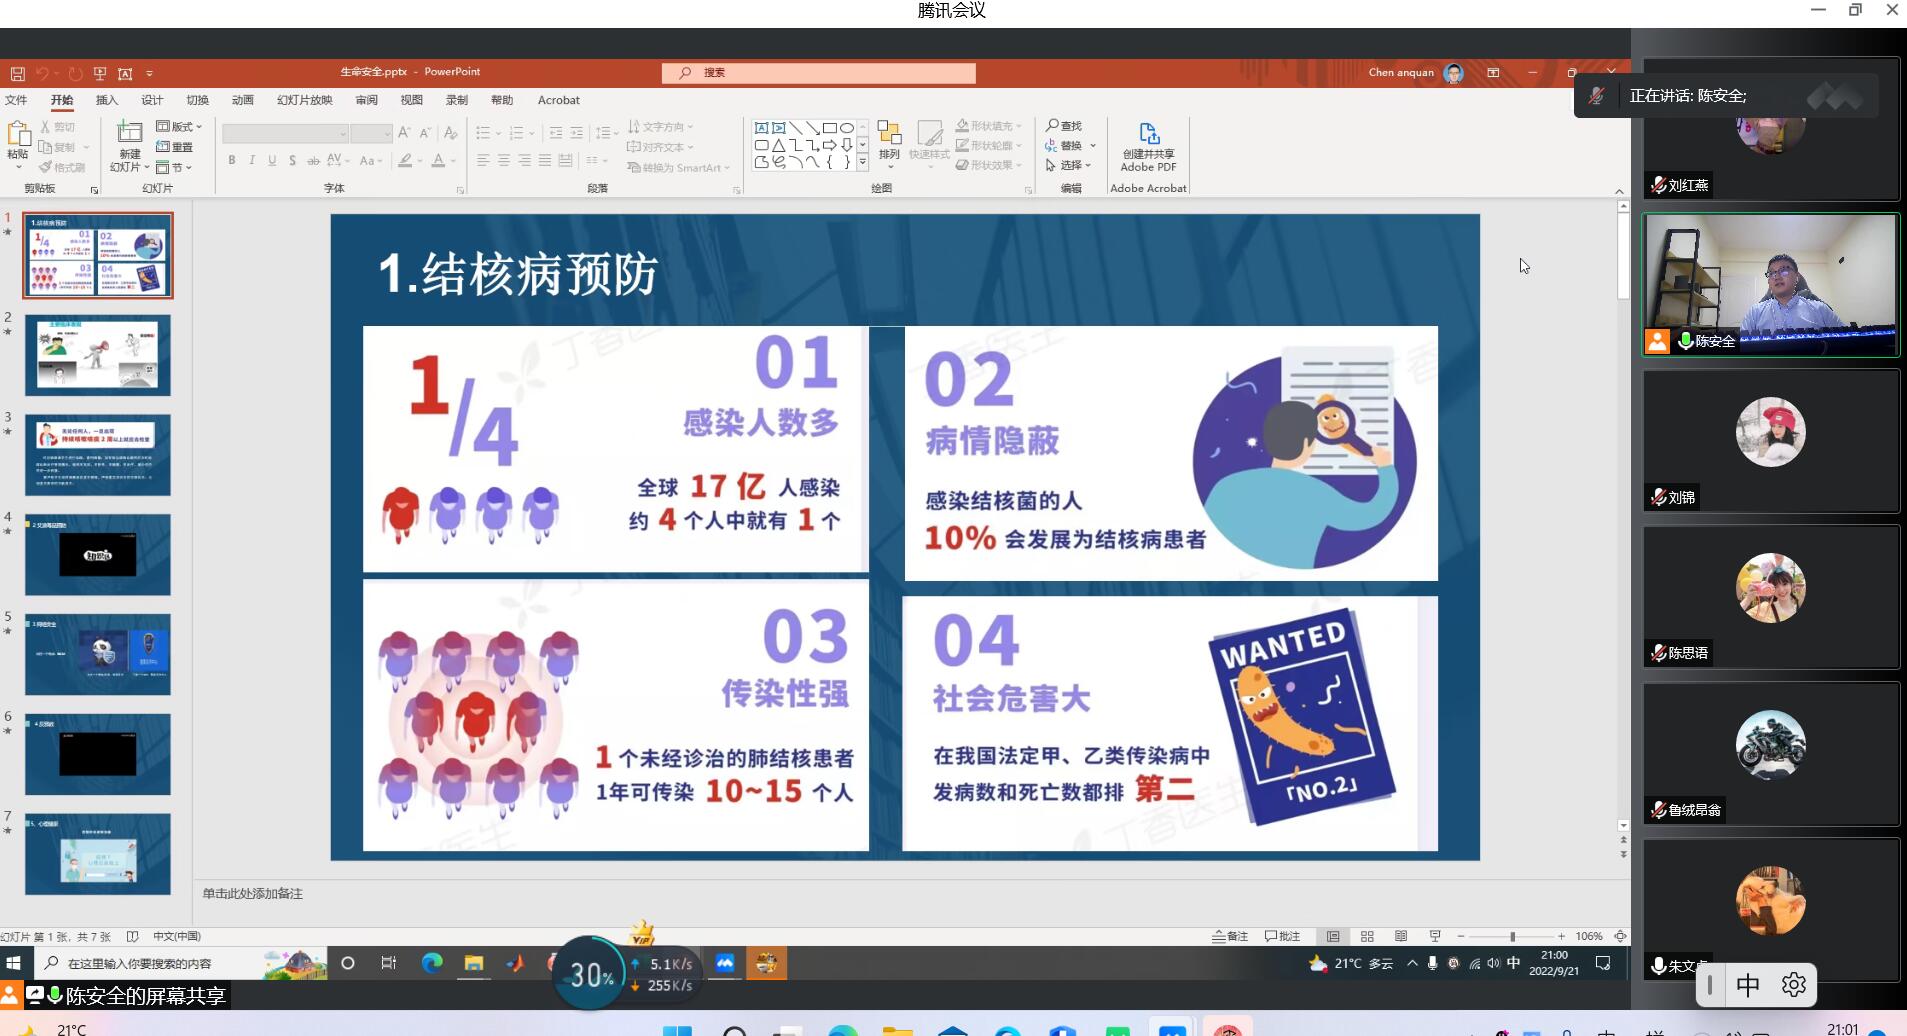
Task: Toggle the Notes (备注) pane
Action: (1230, 937)
